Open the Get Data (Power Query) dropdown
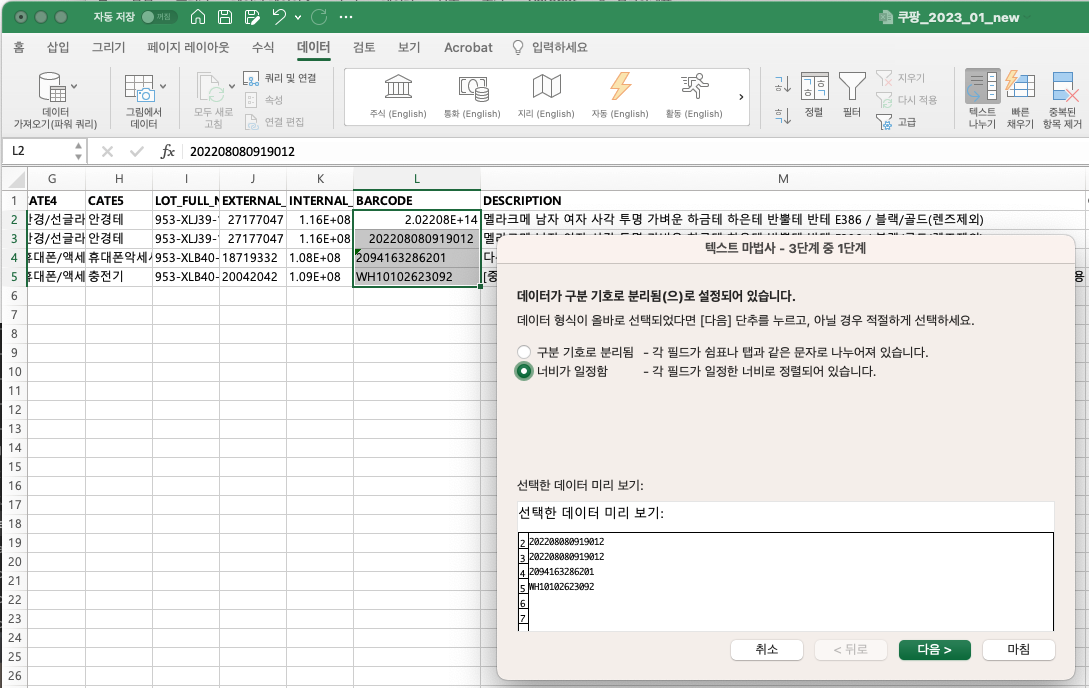The width and height of the screenshot is (1089, 688). tap(74, 86)
